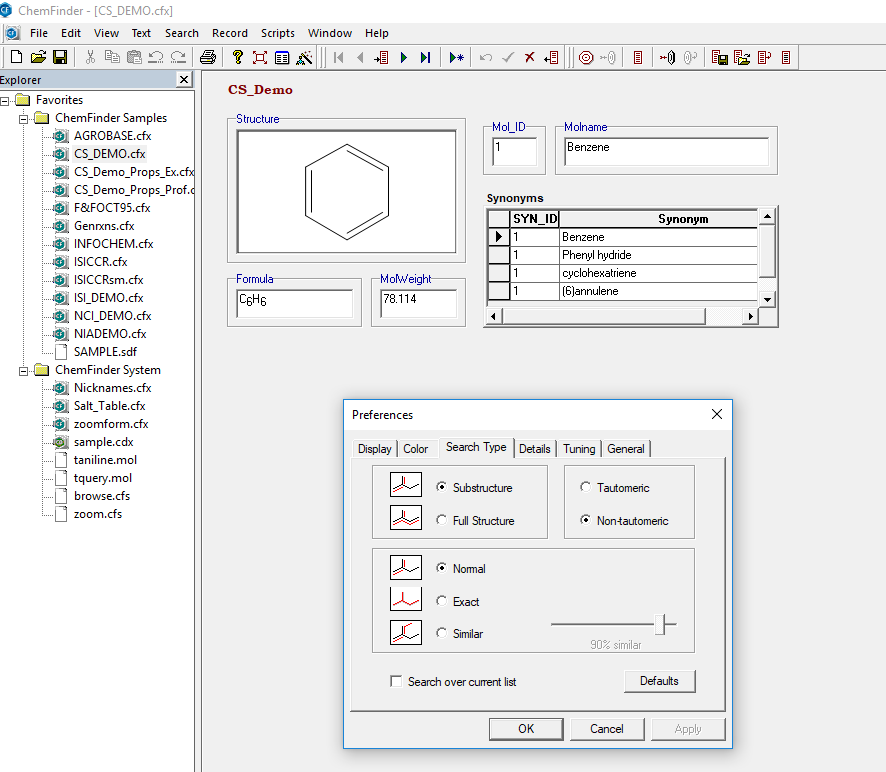
Task: Switch to the Display tab in Preferences
Action: pyautogui.click(x=375, y=449)
